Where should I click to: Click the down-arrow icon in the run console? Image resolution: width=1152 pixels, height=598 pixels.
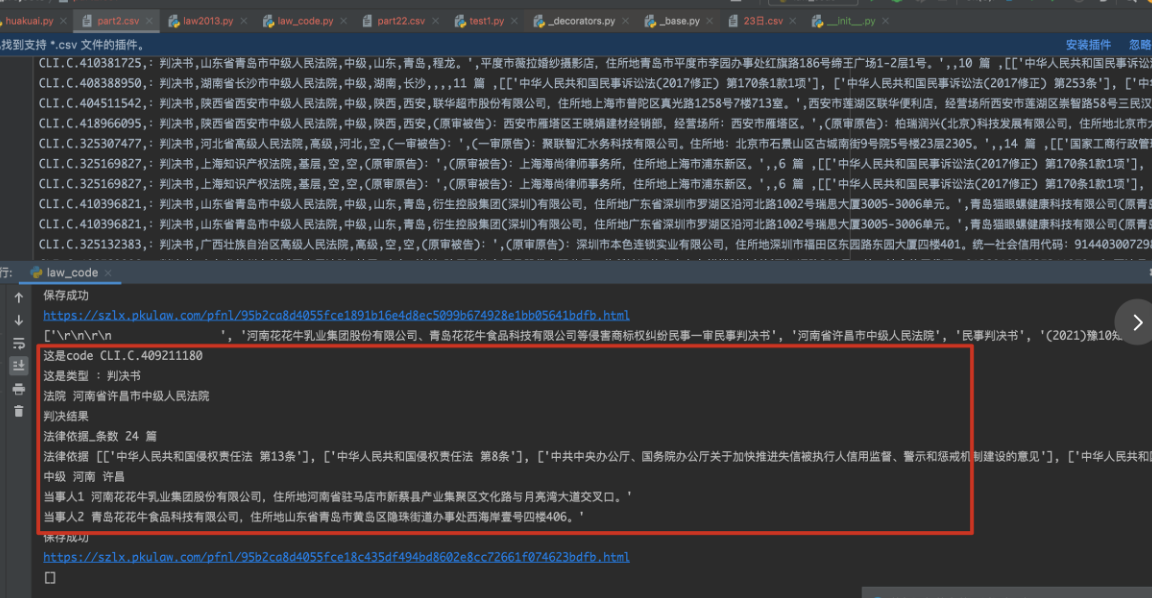tap(18, 321)
